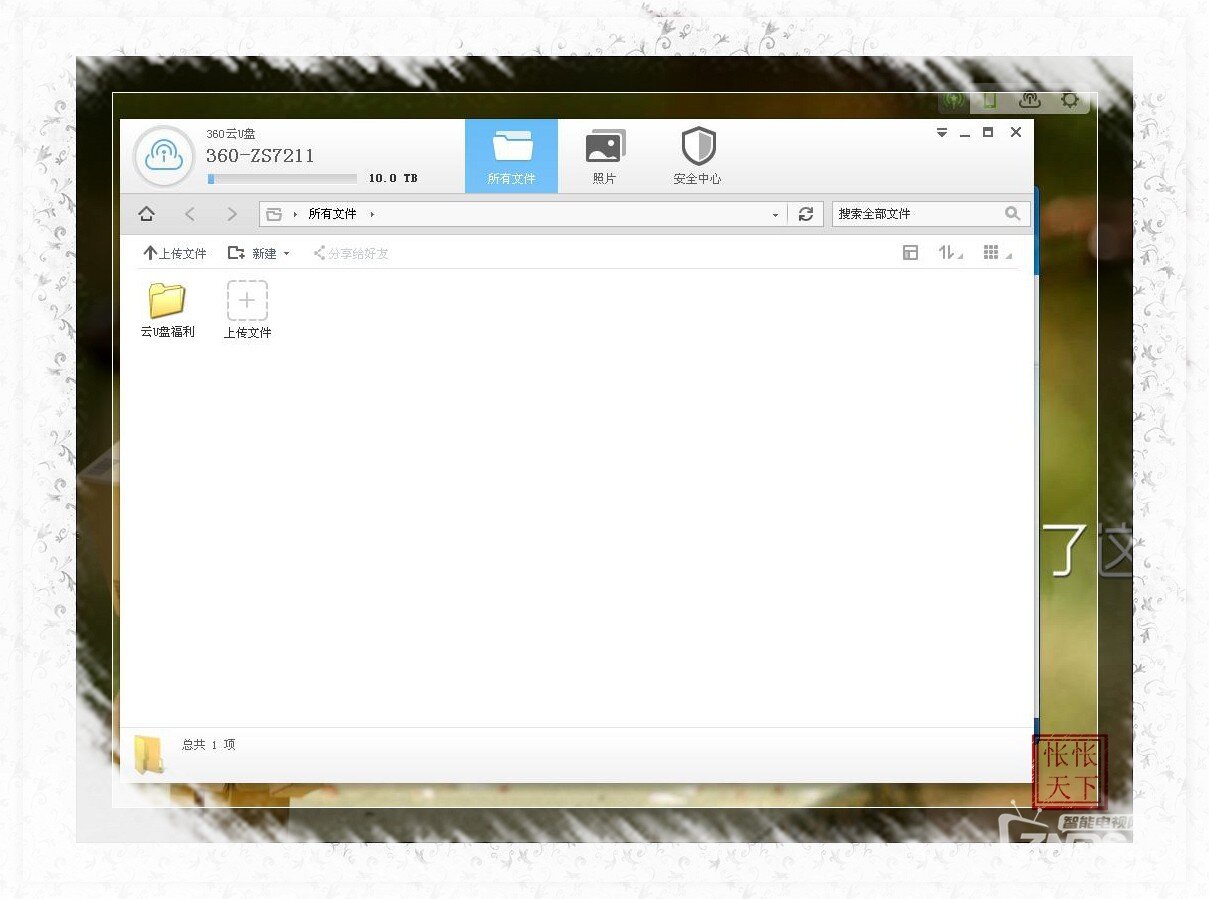Open the 所有文件 tab
The height and width of the screenshot is (899, 1209).
point(512,156)
